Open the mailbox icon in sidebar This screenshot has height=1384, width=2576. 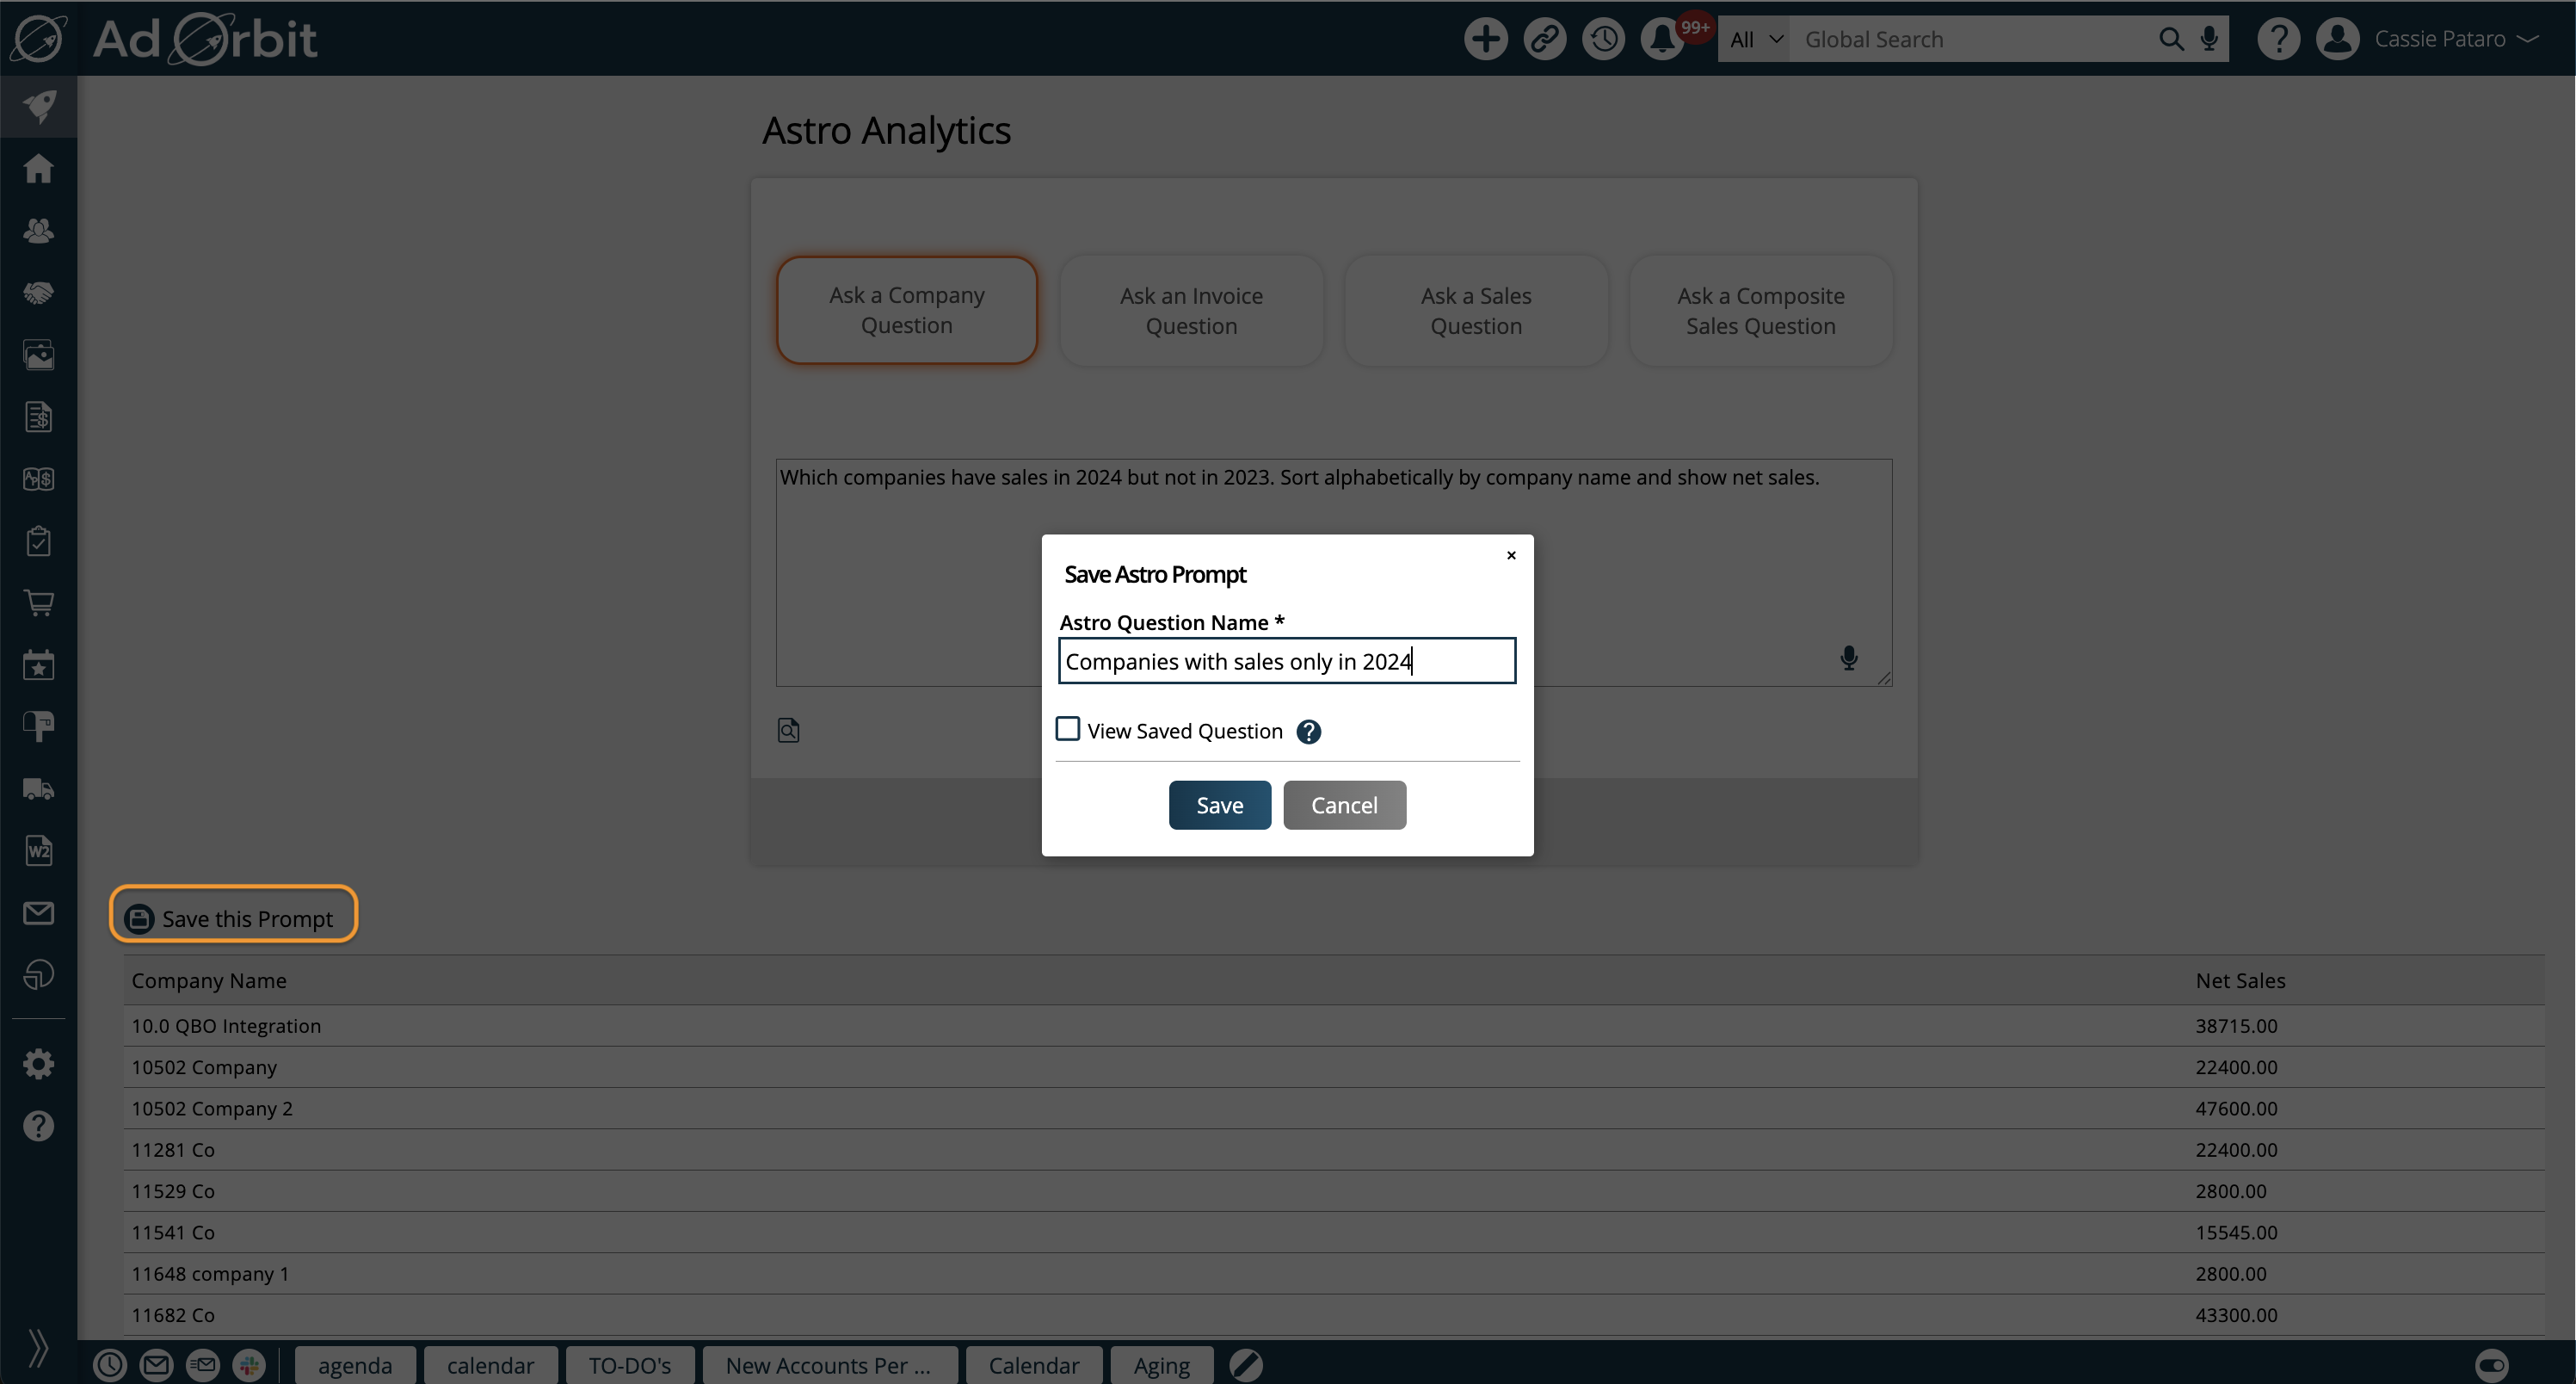[38, 727]
